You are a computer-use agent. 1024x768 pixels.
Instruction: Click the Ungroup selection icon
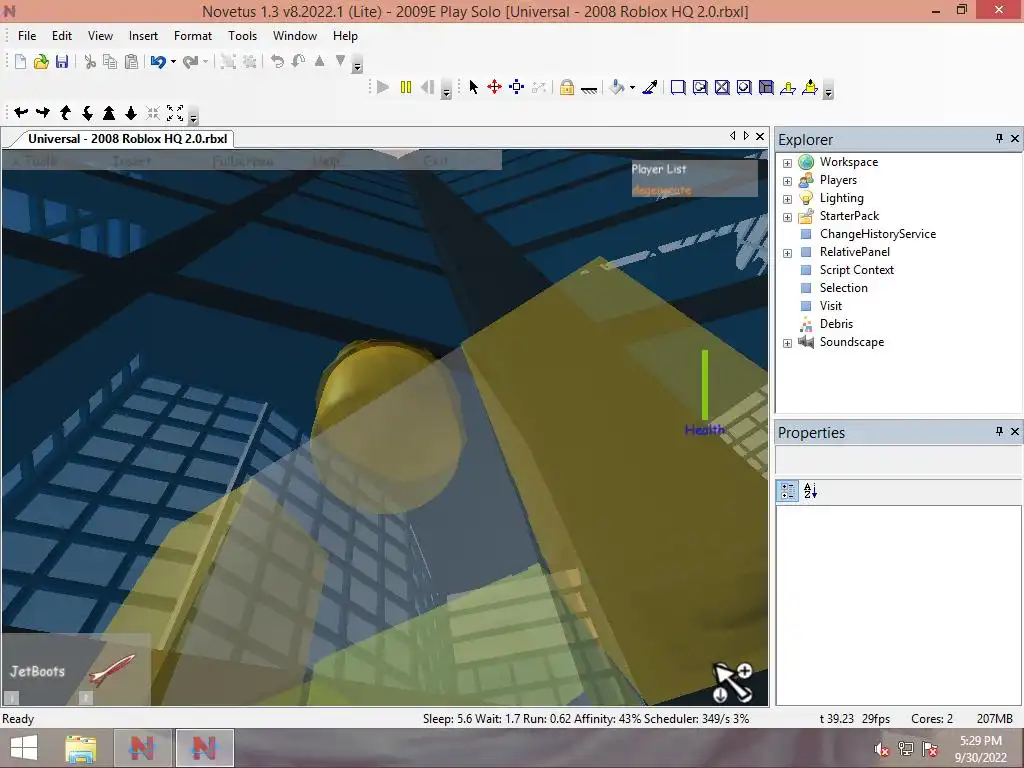click(249, 61)
